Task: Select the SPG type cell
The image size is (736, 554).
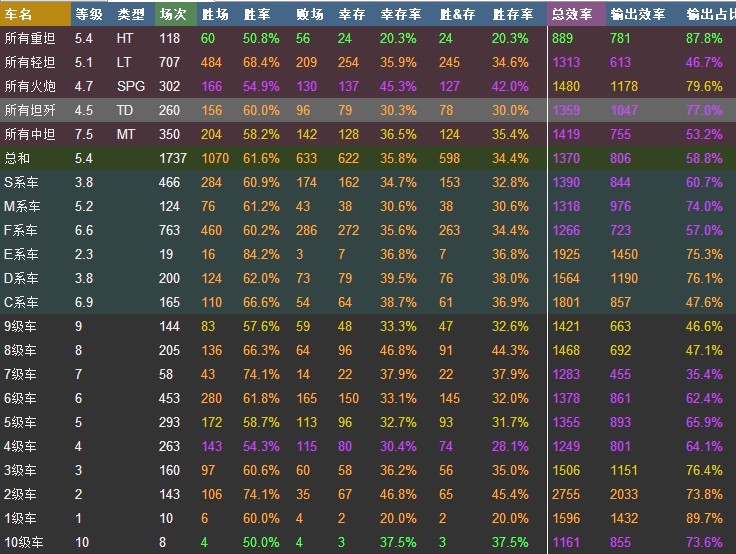Action: click(x=130, y=86)
